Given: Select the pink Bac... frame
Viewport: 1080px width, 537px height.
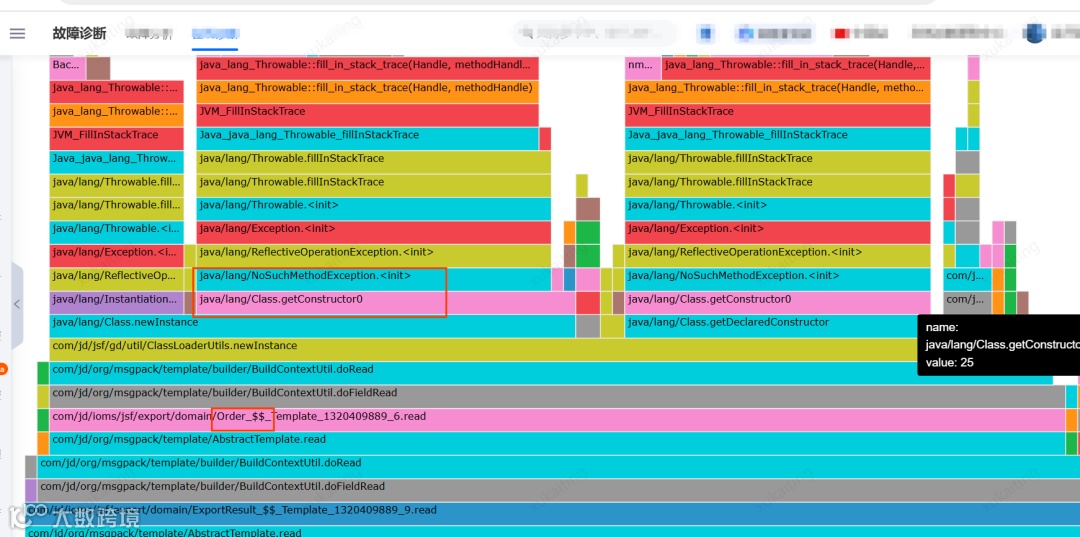Looking at the screenshot, I should tap(68, 67).
